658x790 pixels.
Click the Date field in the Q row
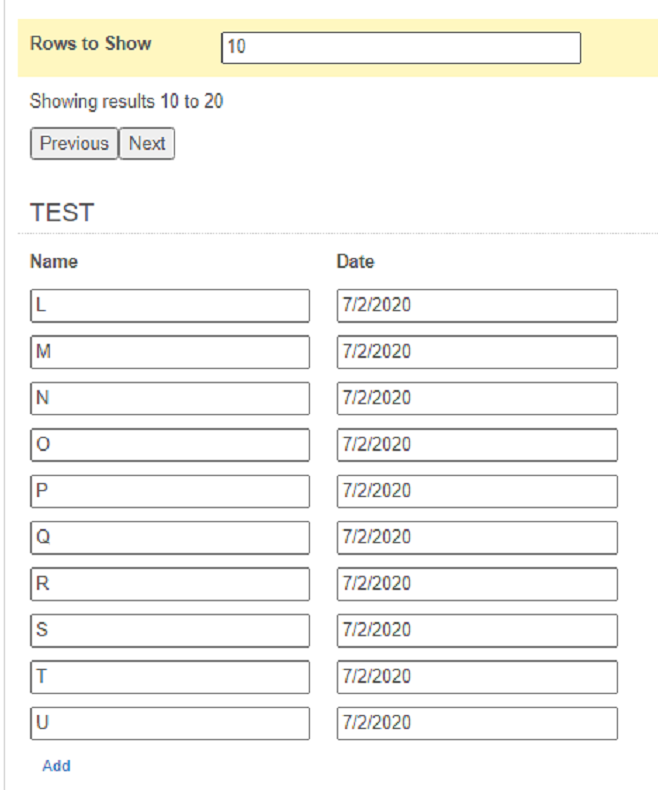click(x=477, y=538)
